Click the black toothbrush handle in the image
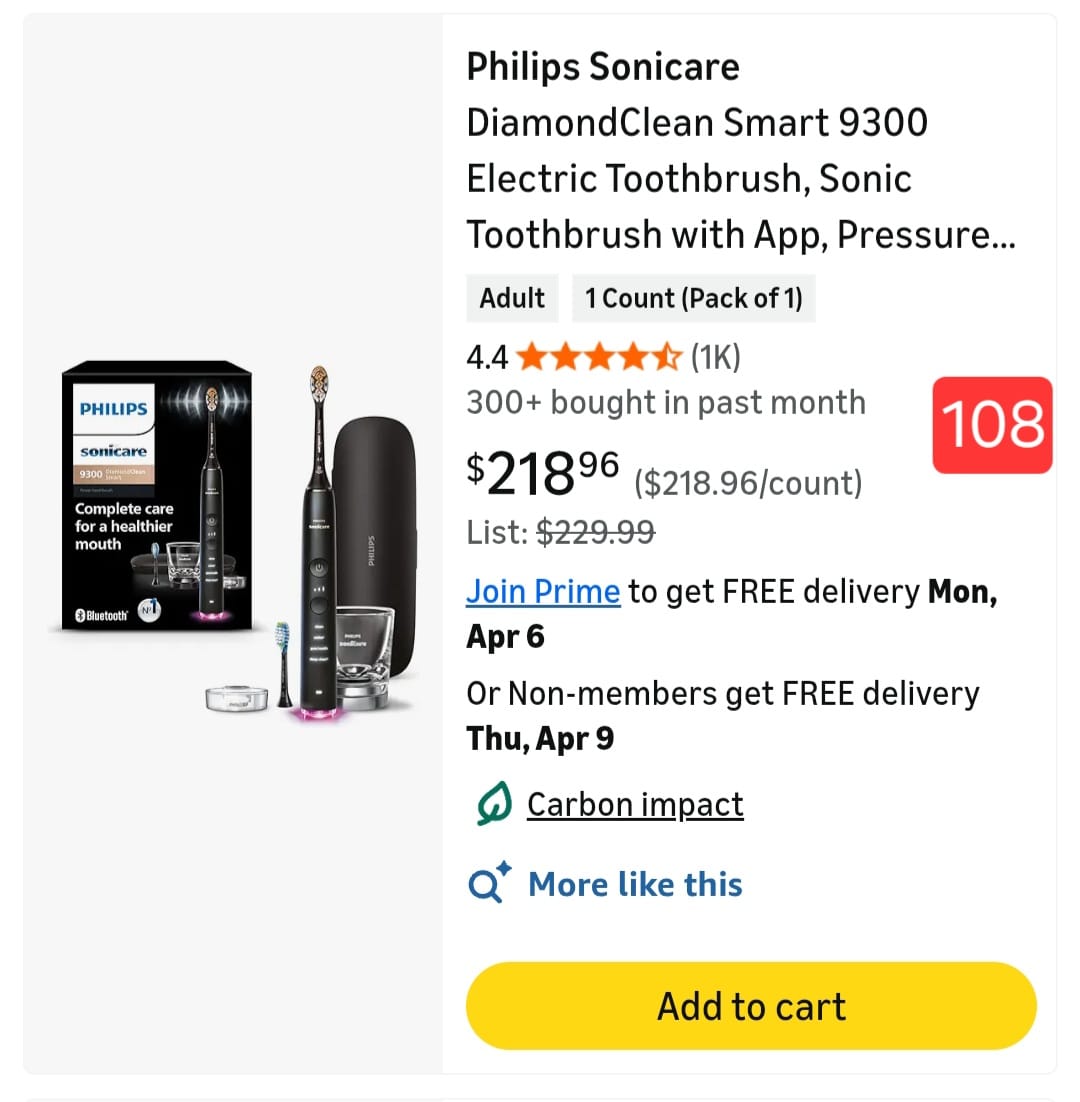Screen dimensions: 1080x1102 (x=317, y=590)
